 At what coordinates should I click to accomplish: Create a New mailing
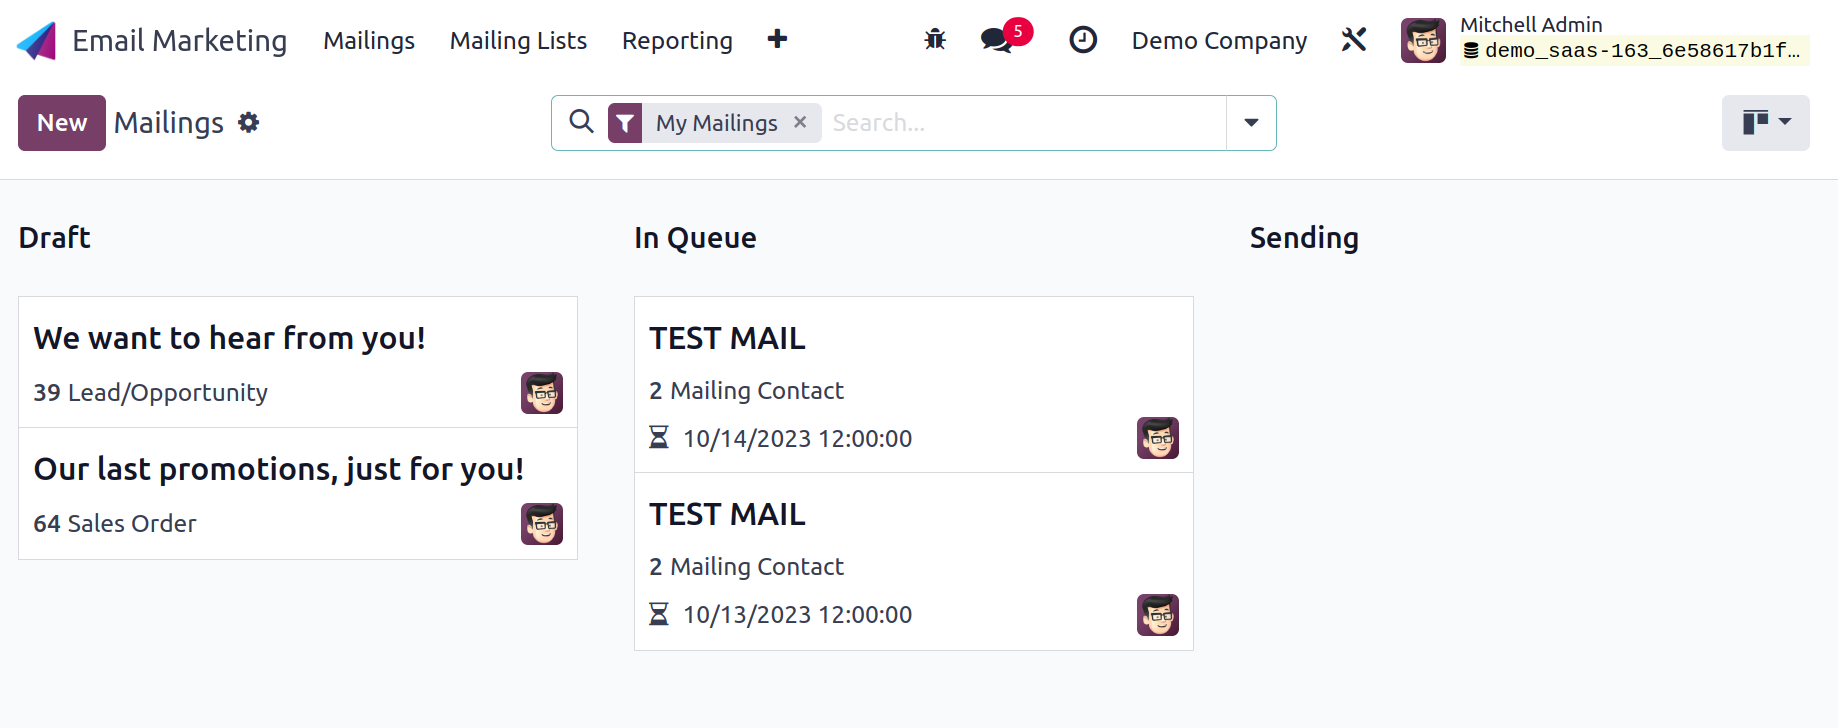[62, 123]
